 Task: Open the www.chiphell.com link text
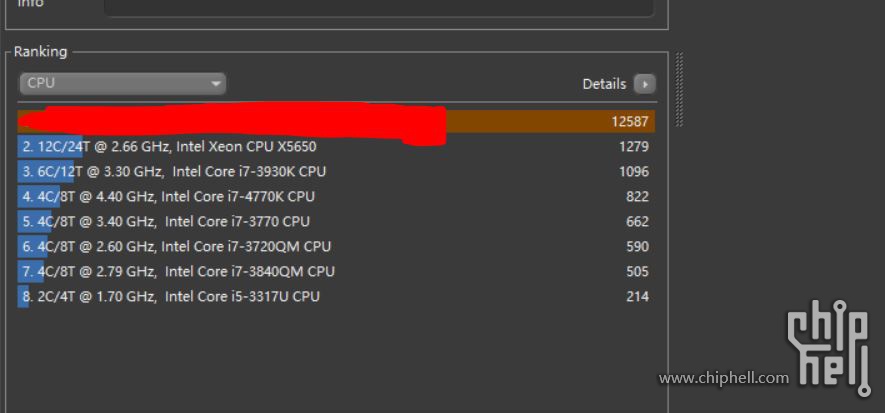coord(723,378)
